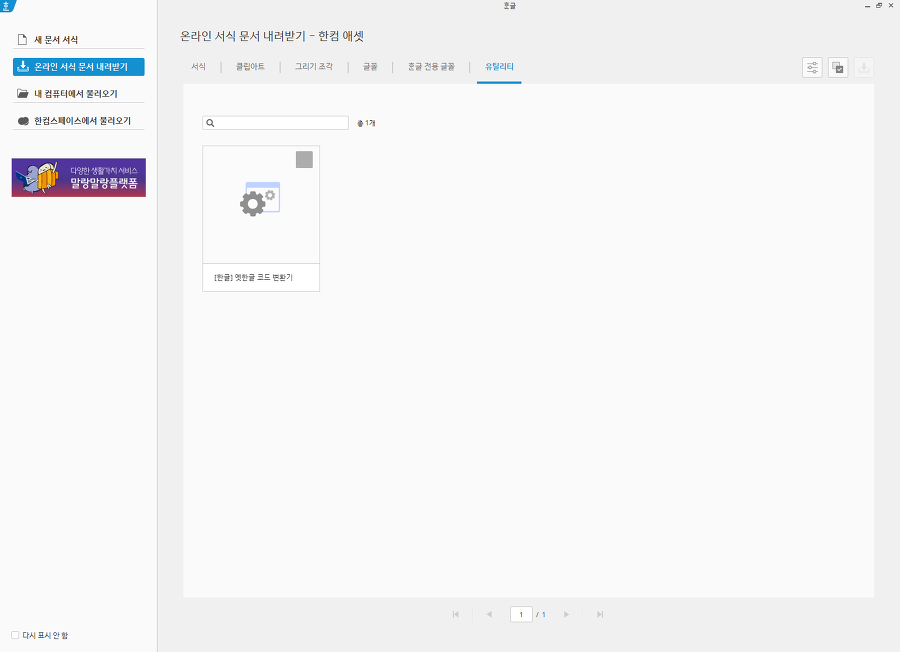This screenshot has width=900, height=652.
Task: Restore down the 한글 window
Action: point(879,6)
